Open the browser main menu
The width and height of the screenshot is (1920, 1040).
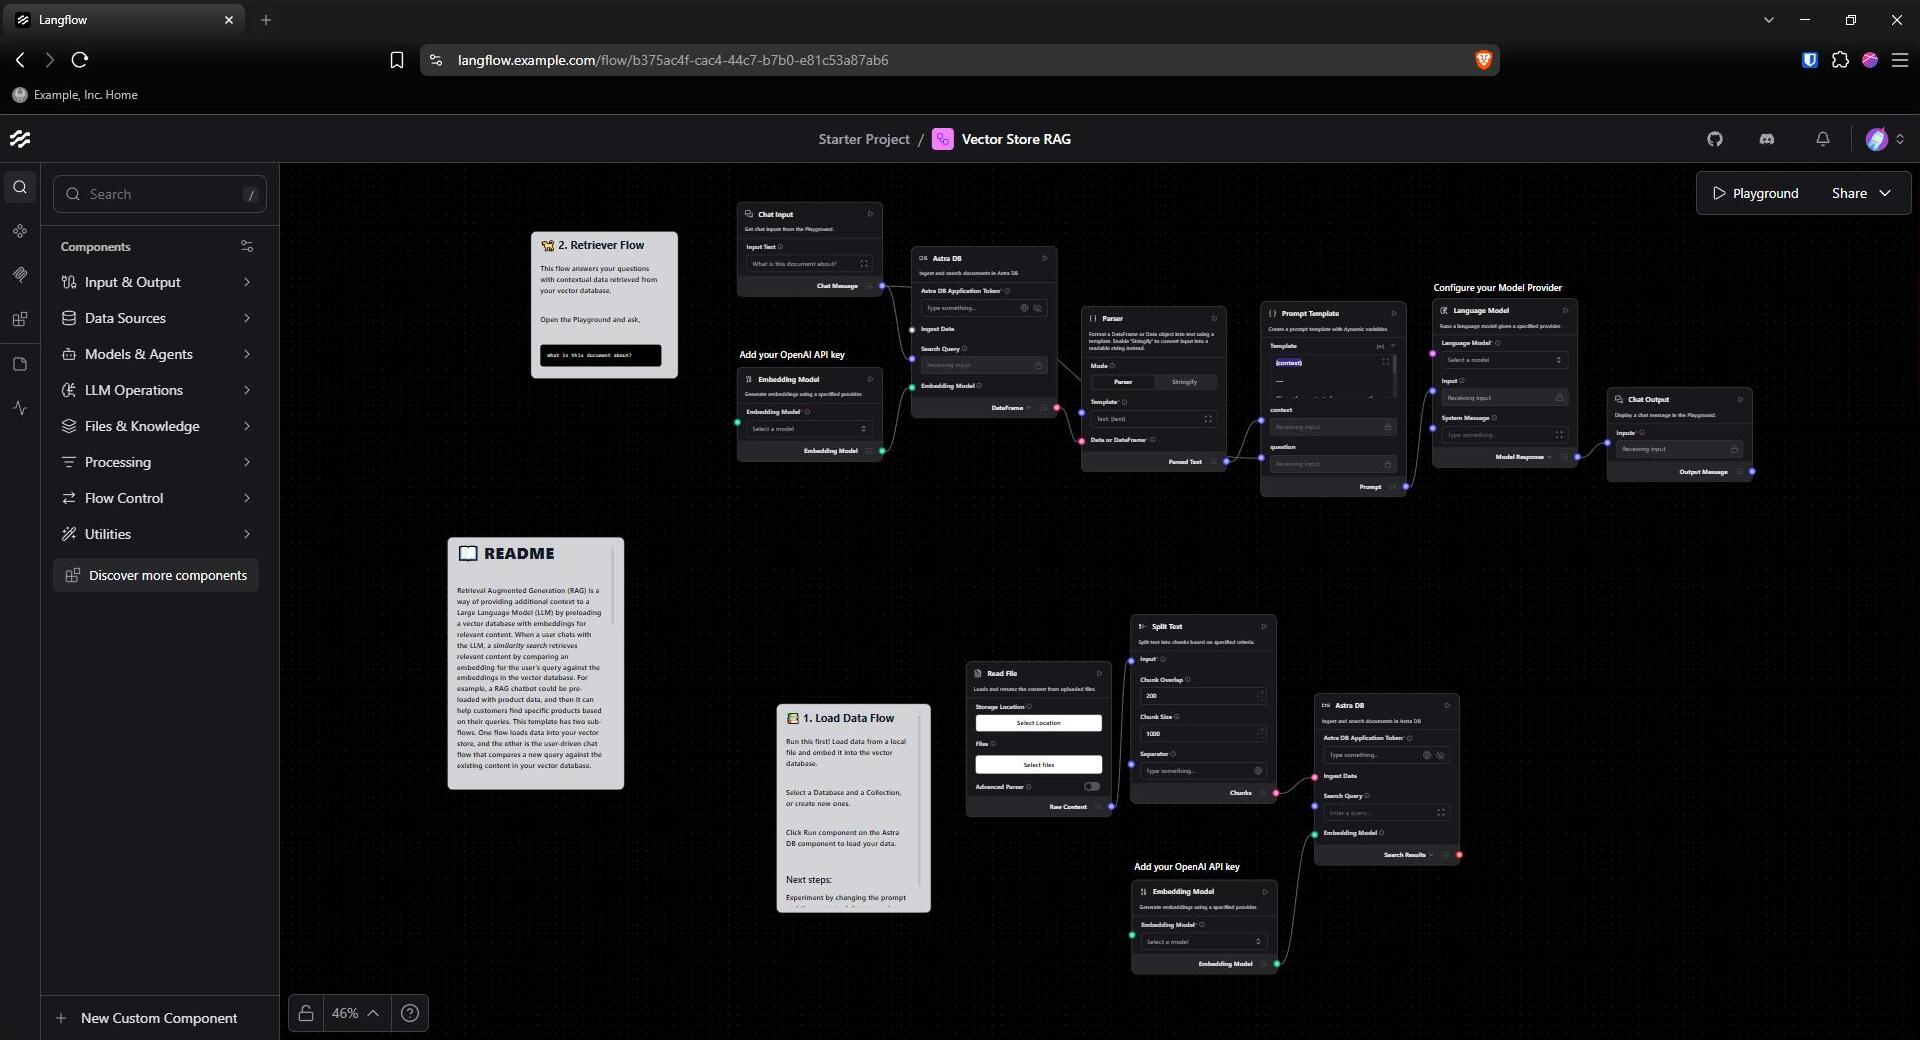pyautogui.click(x=1900, y=60)
